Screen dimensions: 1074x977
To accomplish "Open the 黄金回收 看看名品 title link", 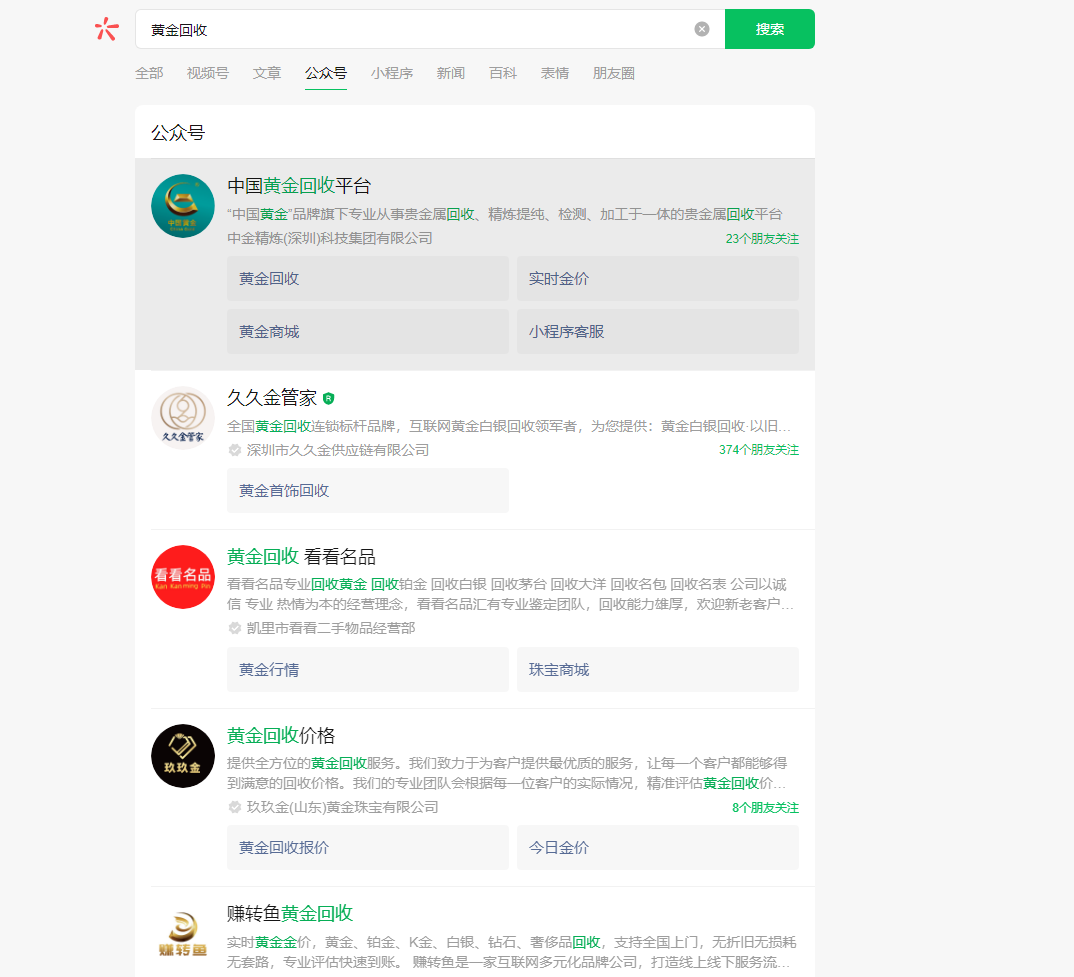I will 301,556.
